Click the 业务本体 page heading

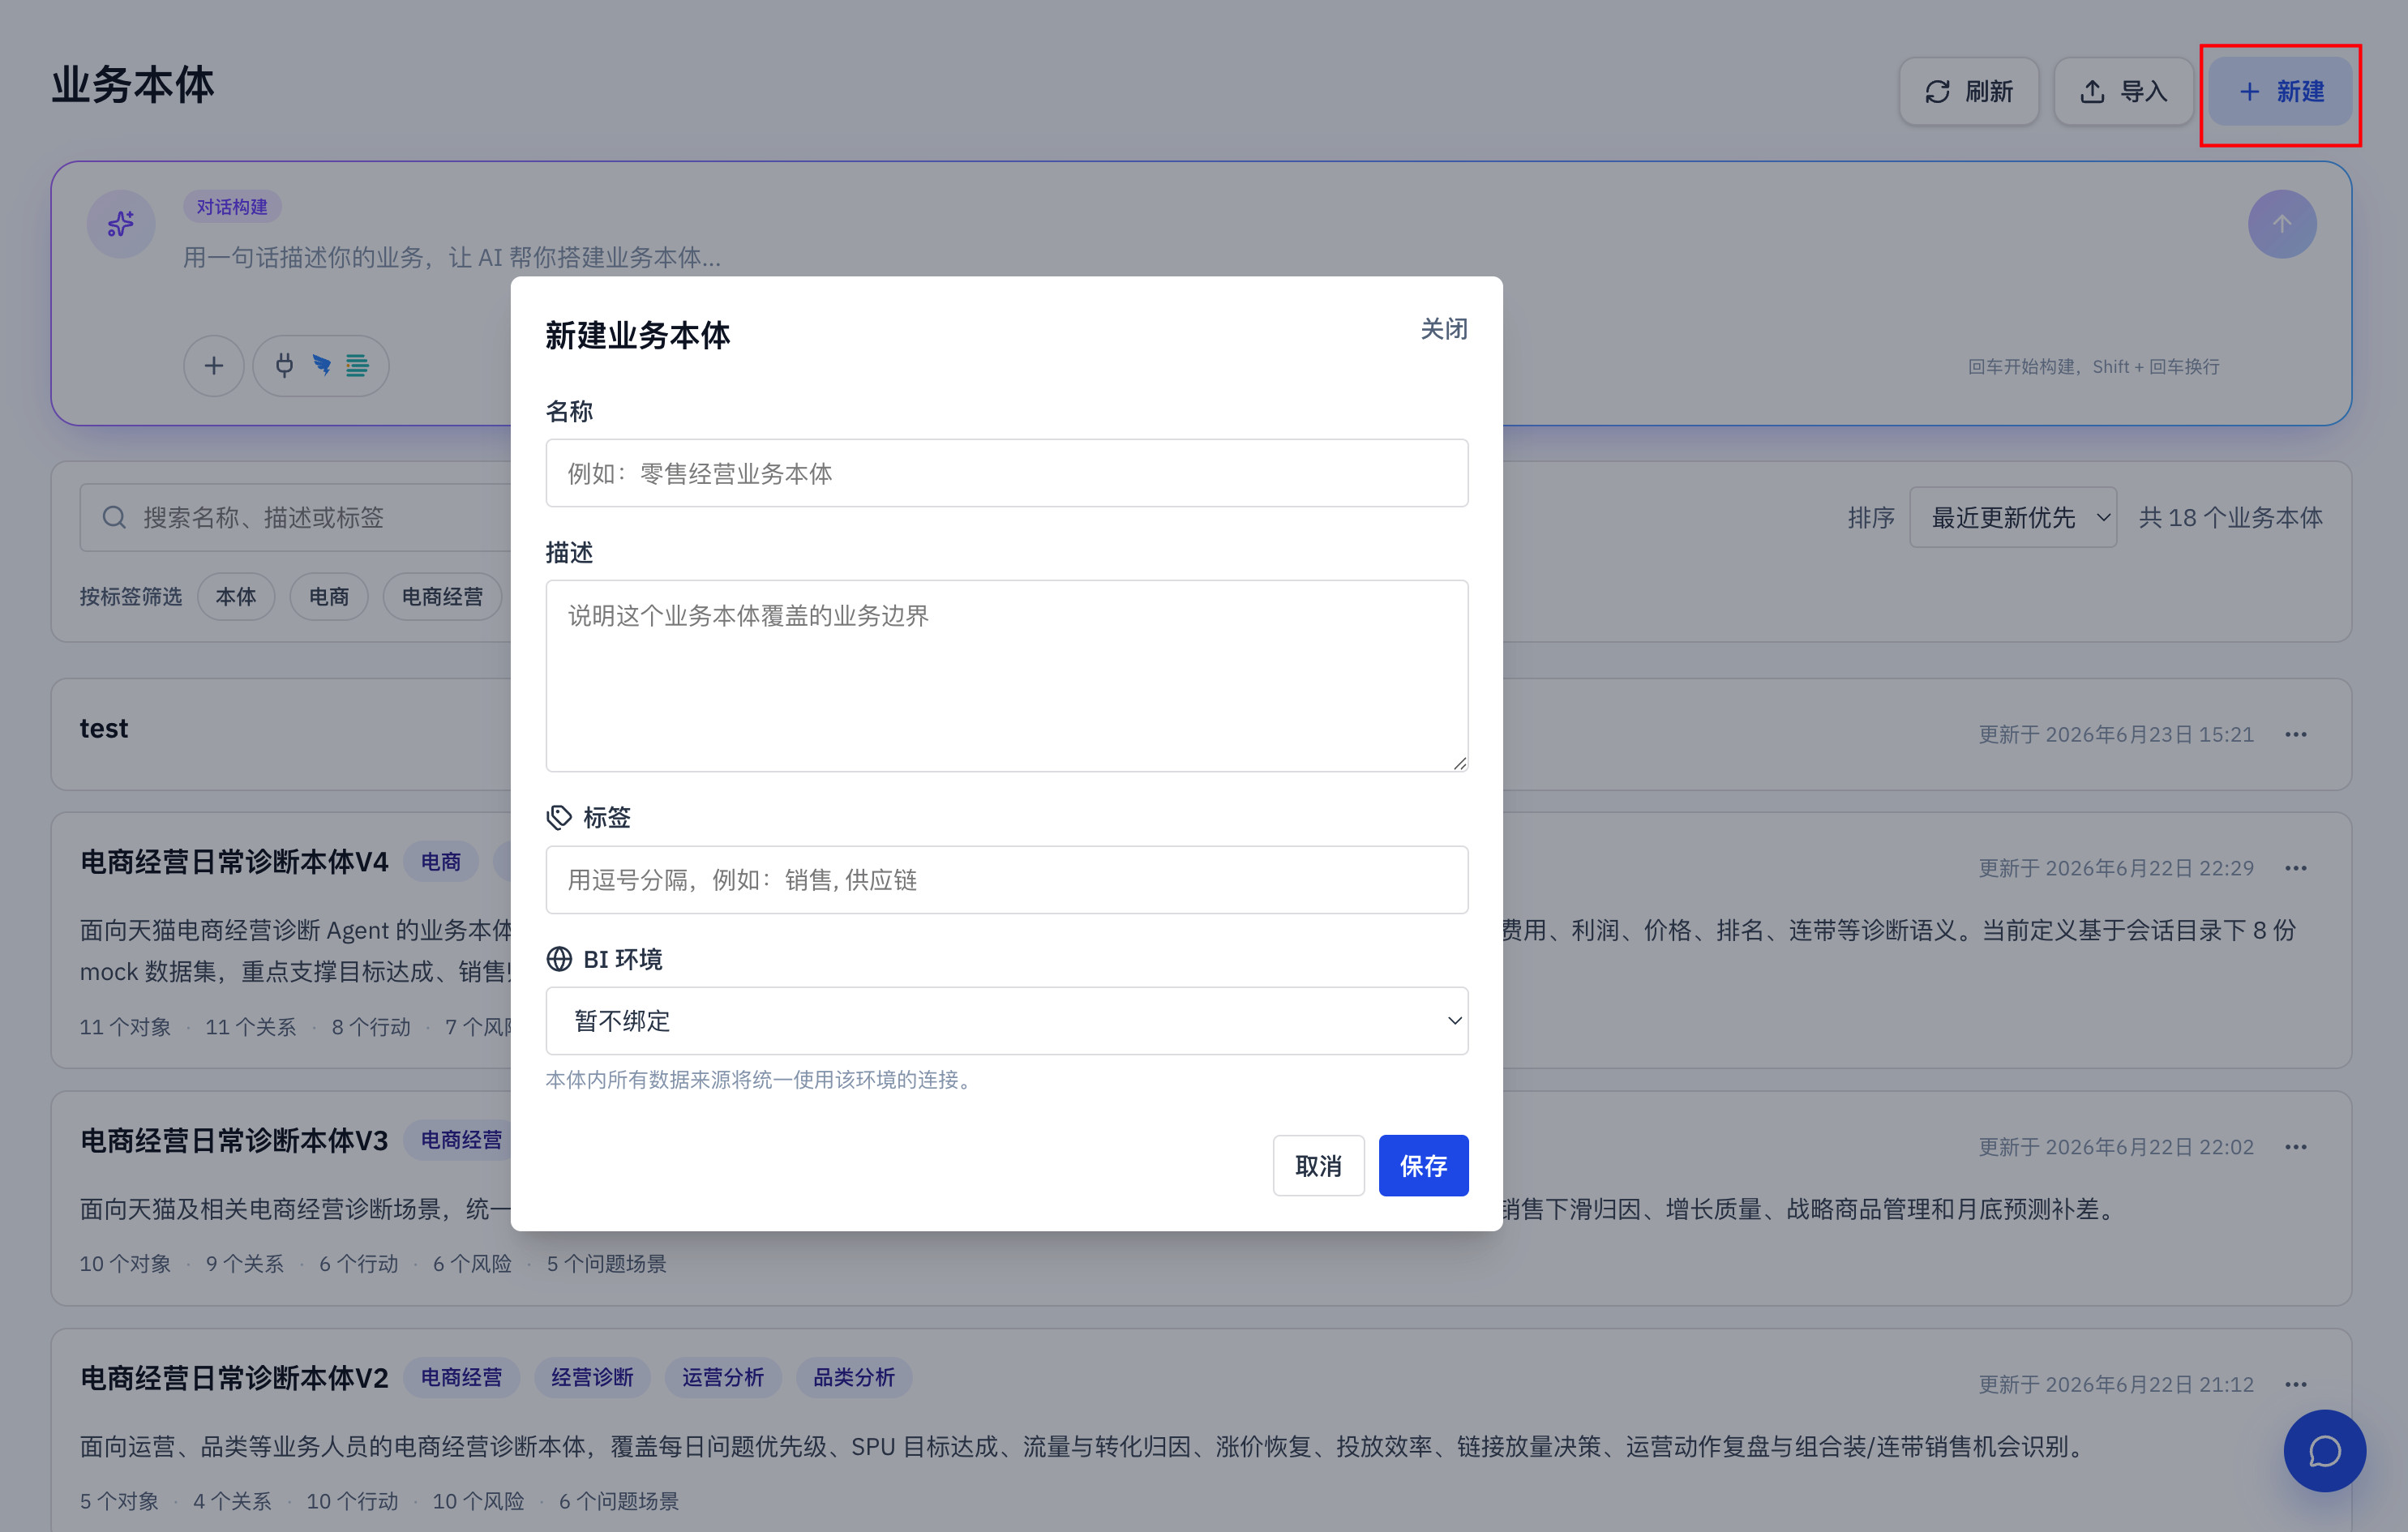(133, 85)
